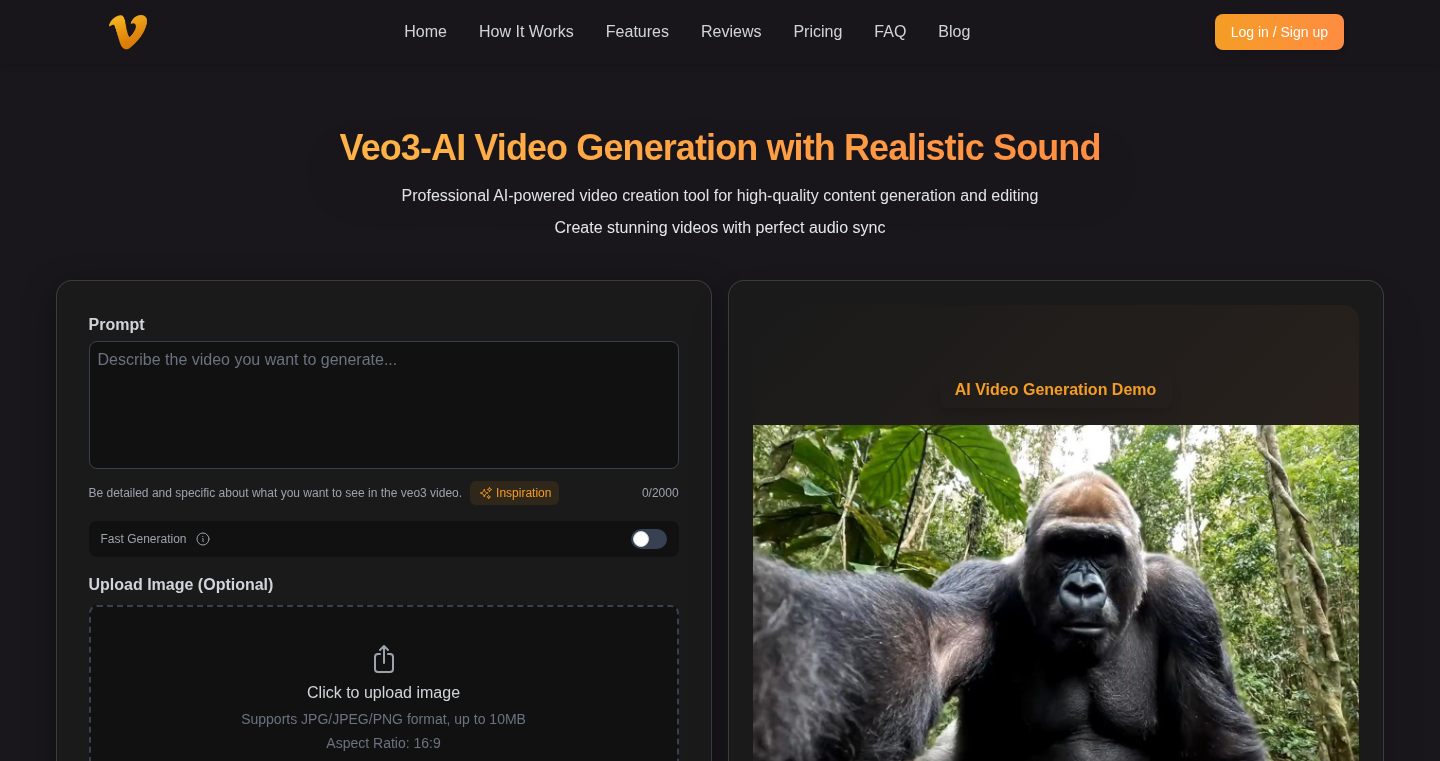Click the Upload Image (Optional) label
The image size is (1440, 761).
click(x=181, y=584)
